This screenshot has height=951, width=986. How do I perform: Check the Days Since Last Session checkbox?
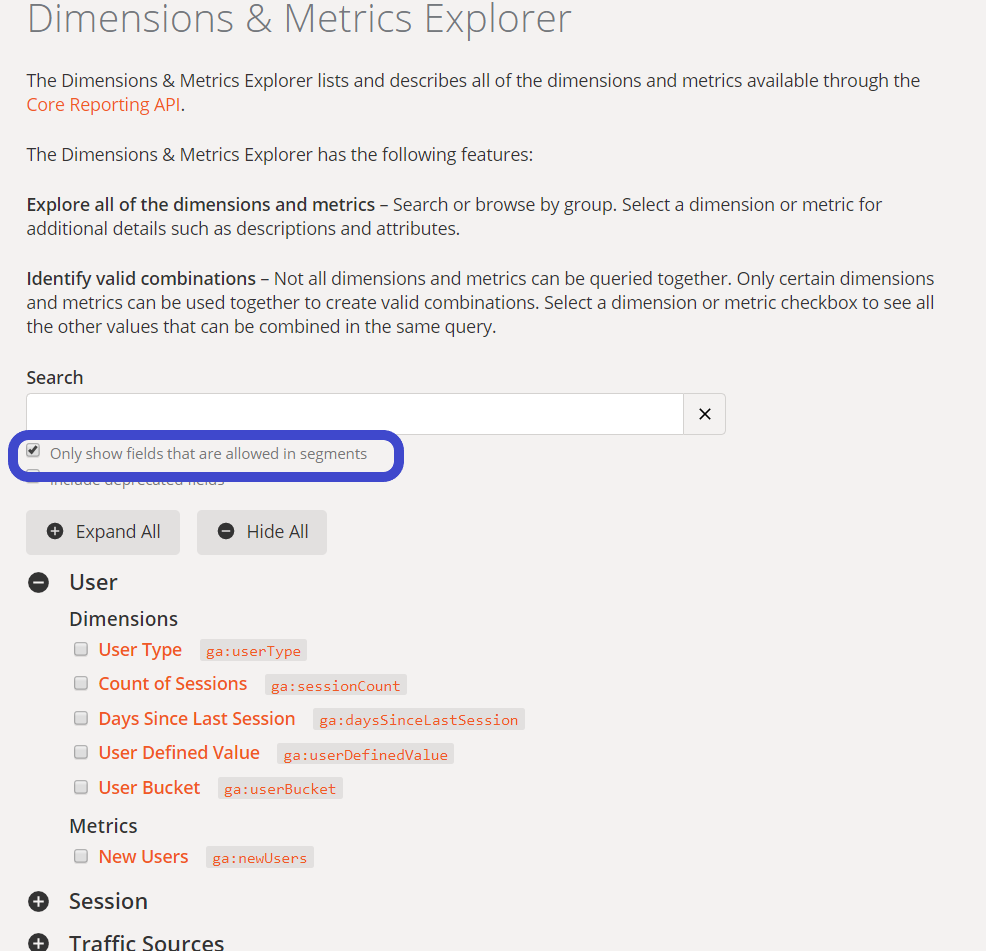[x=81, y=718]
